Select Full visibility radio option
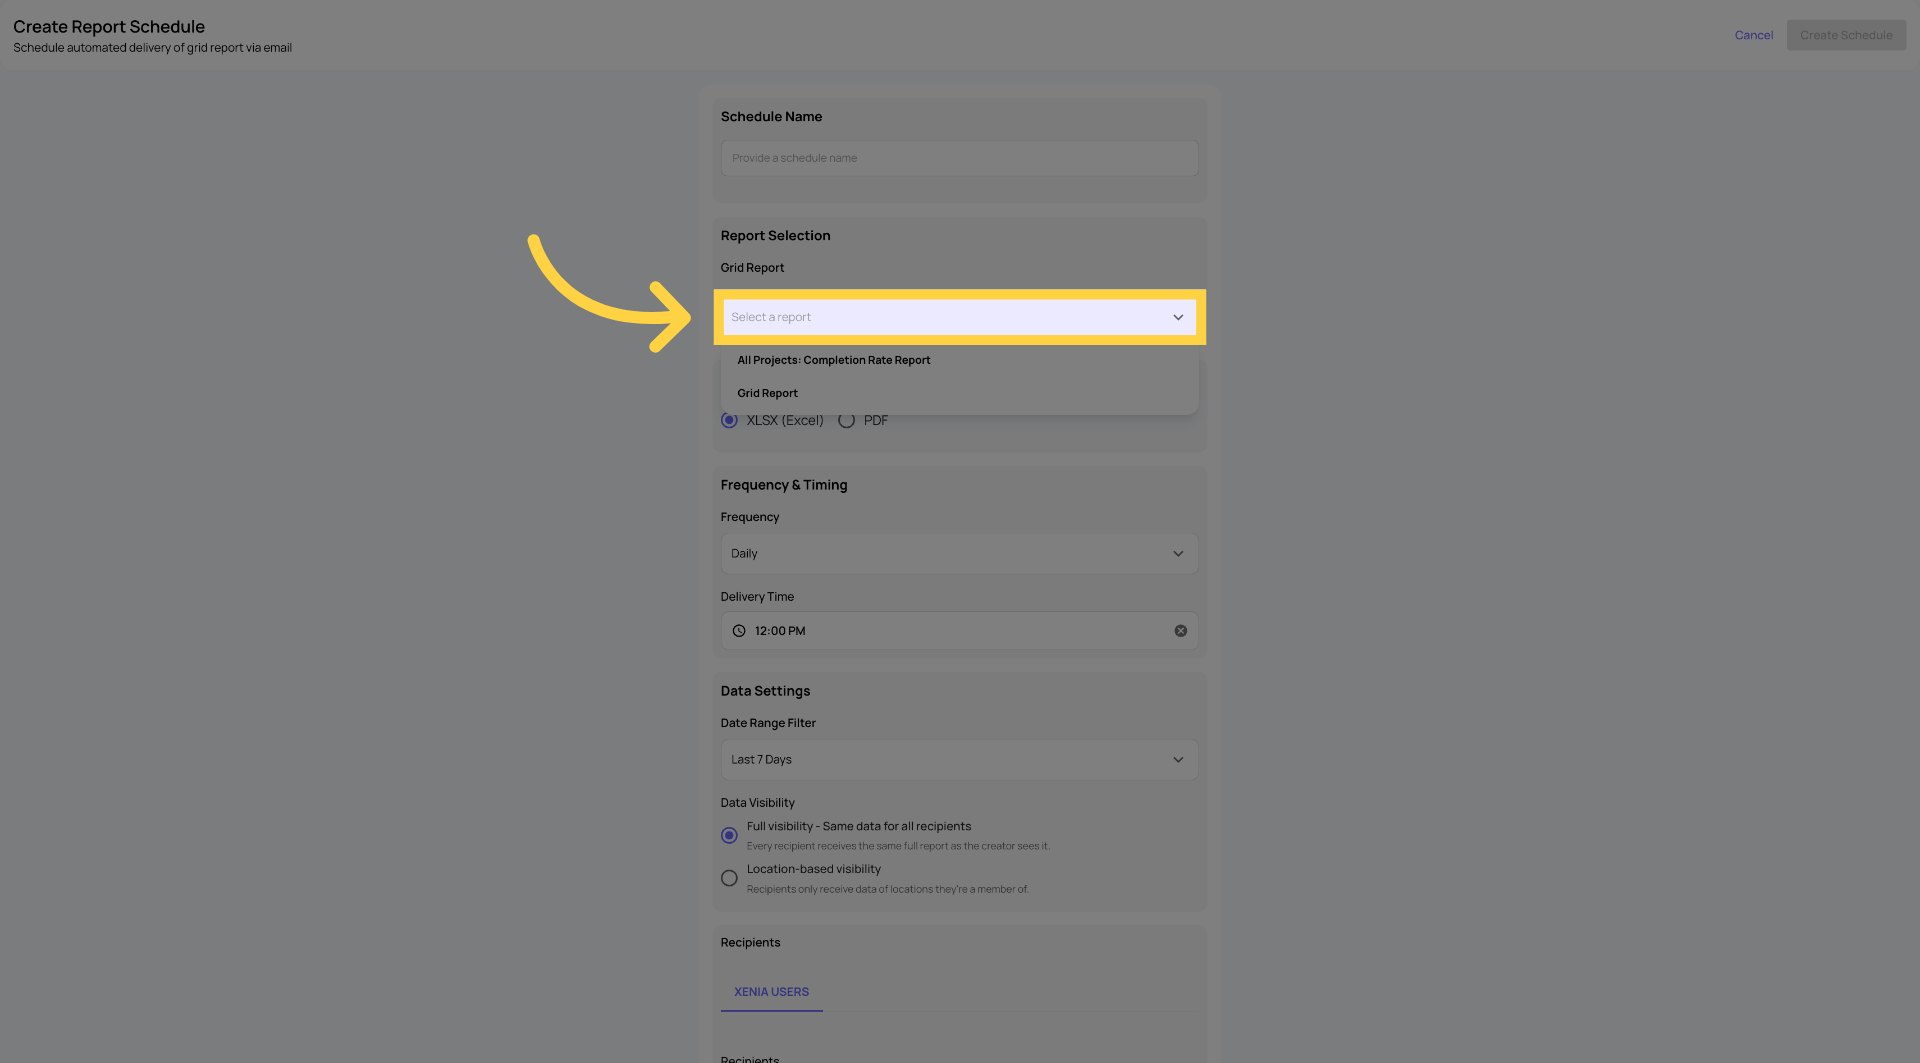 pyautogui.click(x=729, y=835)
